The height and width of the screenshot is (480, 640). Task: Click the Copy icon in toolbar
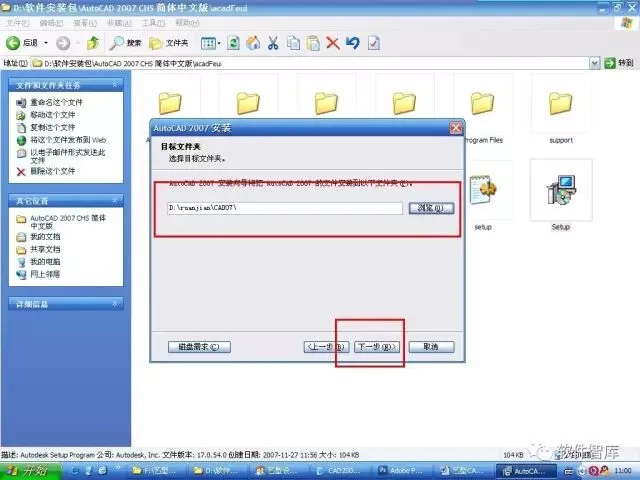coord(293,43)
